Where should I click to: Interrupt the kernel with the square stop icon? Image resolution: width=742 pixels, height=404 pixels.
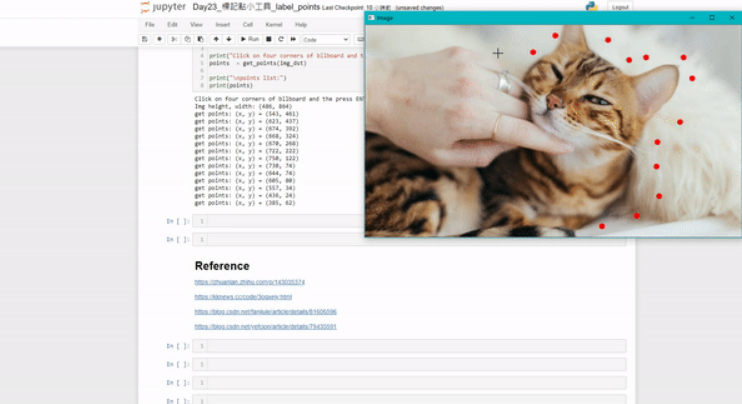click(269, 39)
